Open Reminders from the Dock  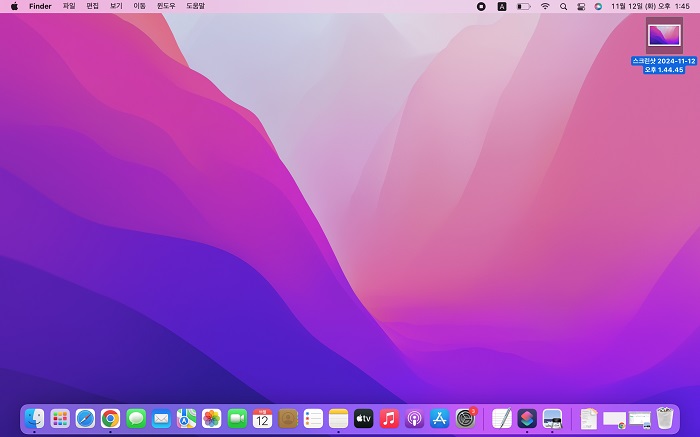[313, 419]
